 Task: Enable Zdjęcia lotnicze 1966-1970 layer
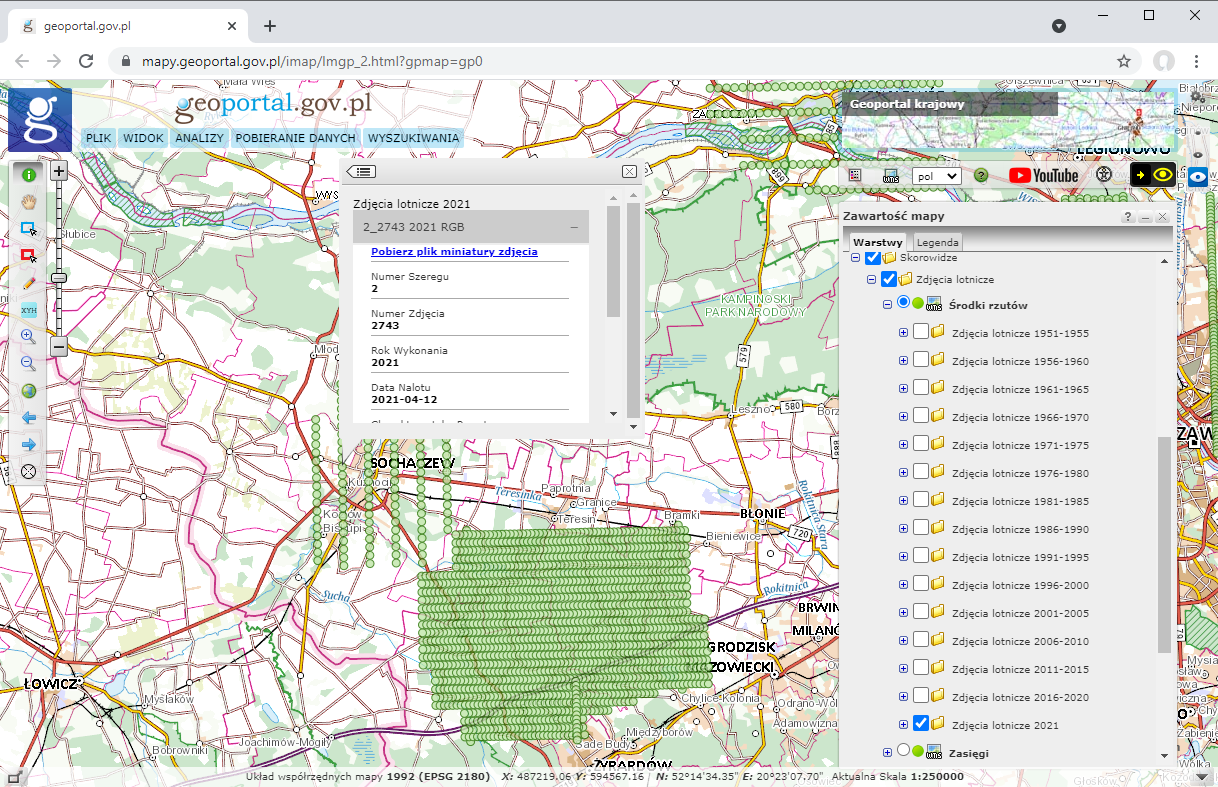[x=921, y=417]
